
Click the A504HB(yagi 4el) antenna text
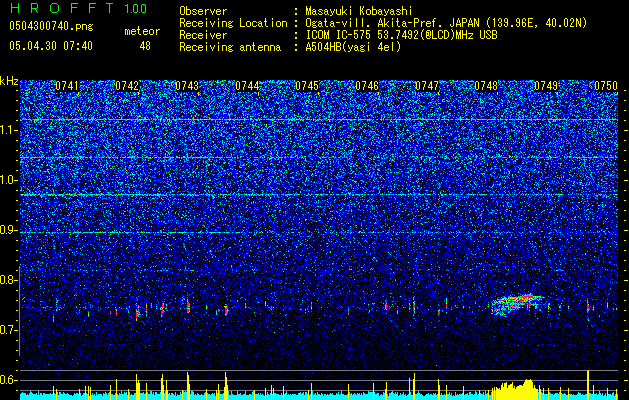tap(353, 47)
